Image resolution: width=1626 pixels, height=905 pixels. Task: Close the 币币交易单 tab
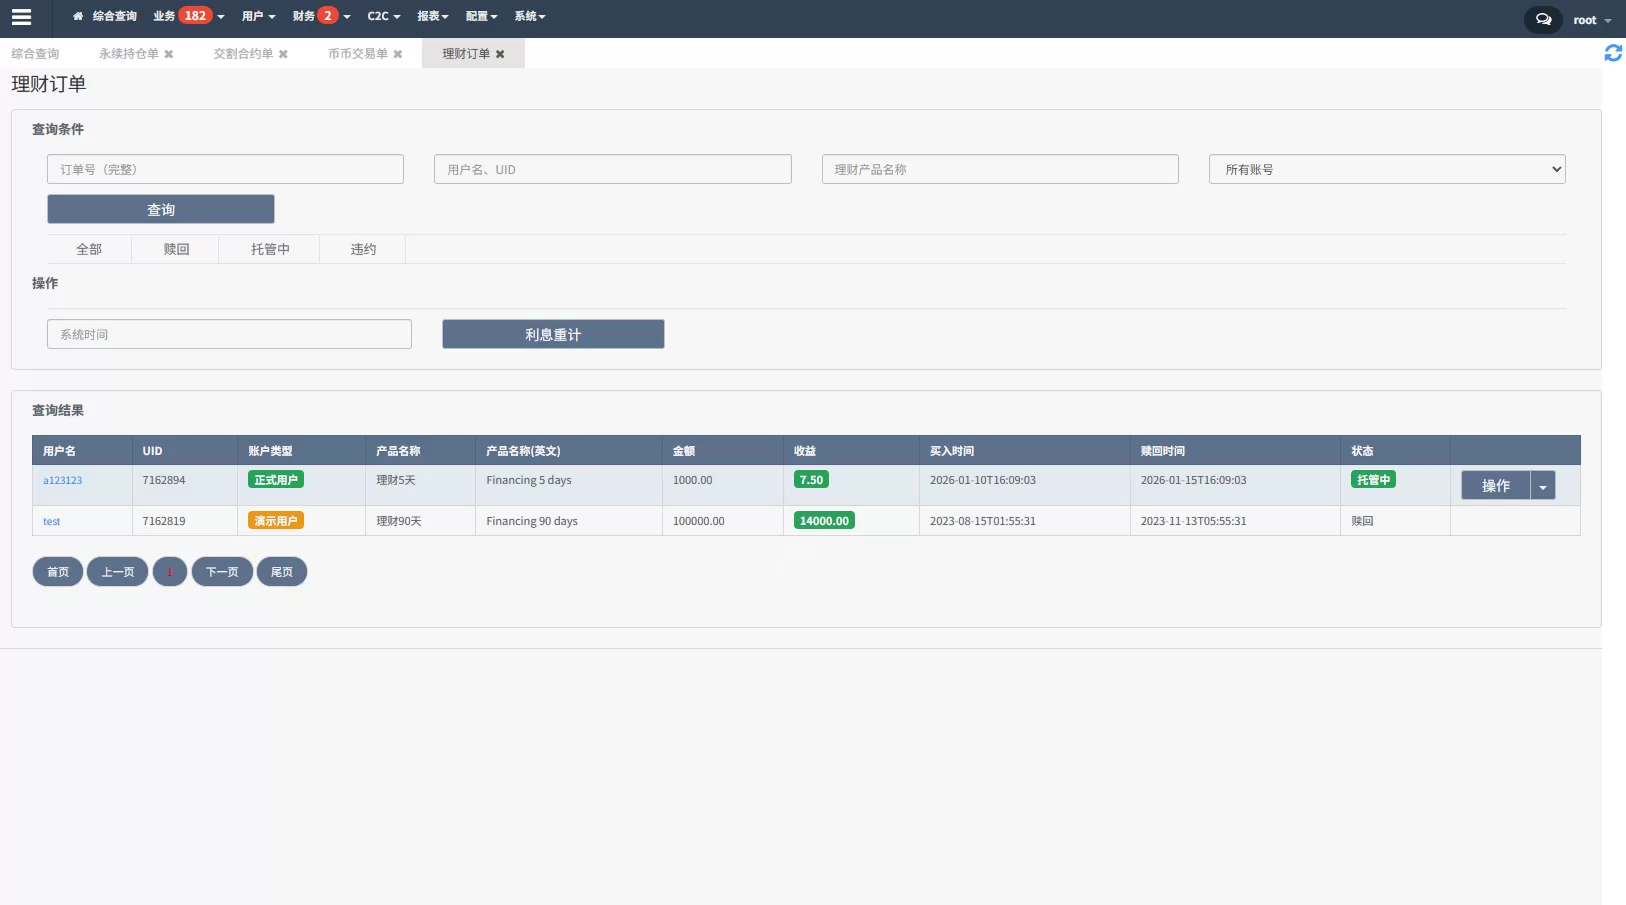click(398, 54)
